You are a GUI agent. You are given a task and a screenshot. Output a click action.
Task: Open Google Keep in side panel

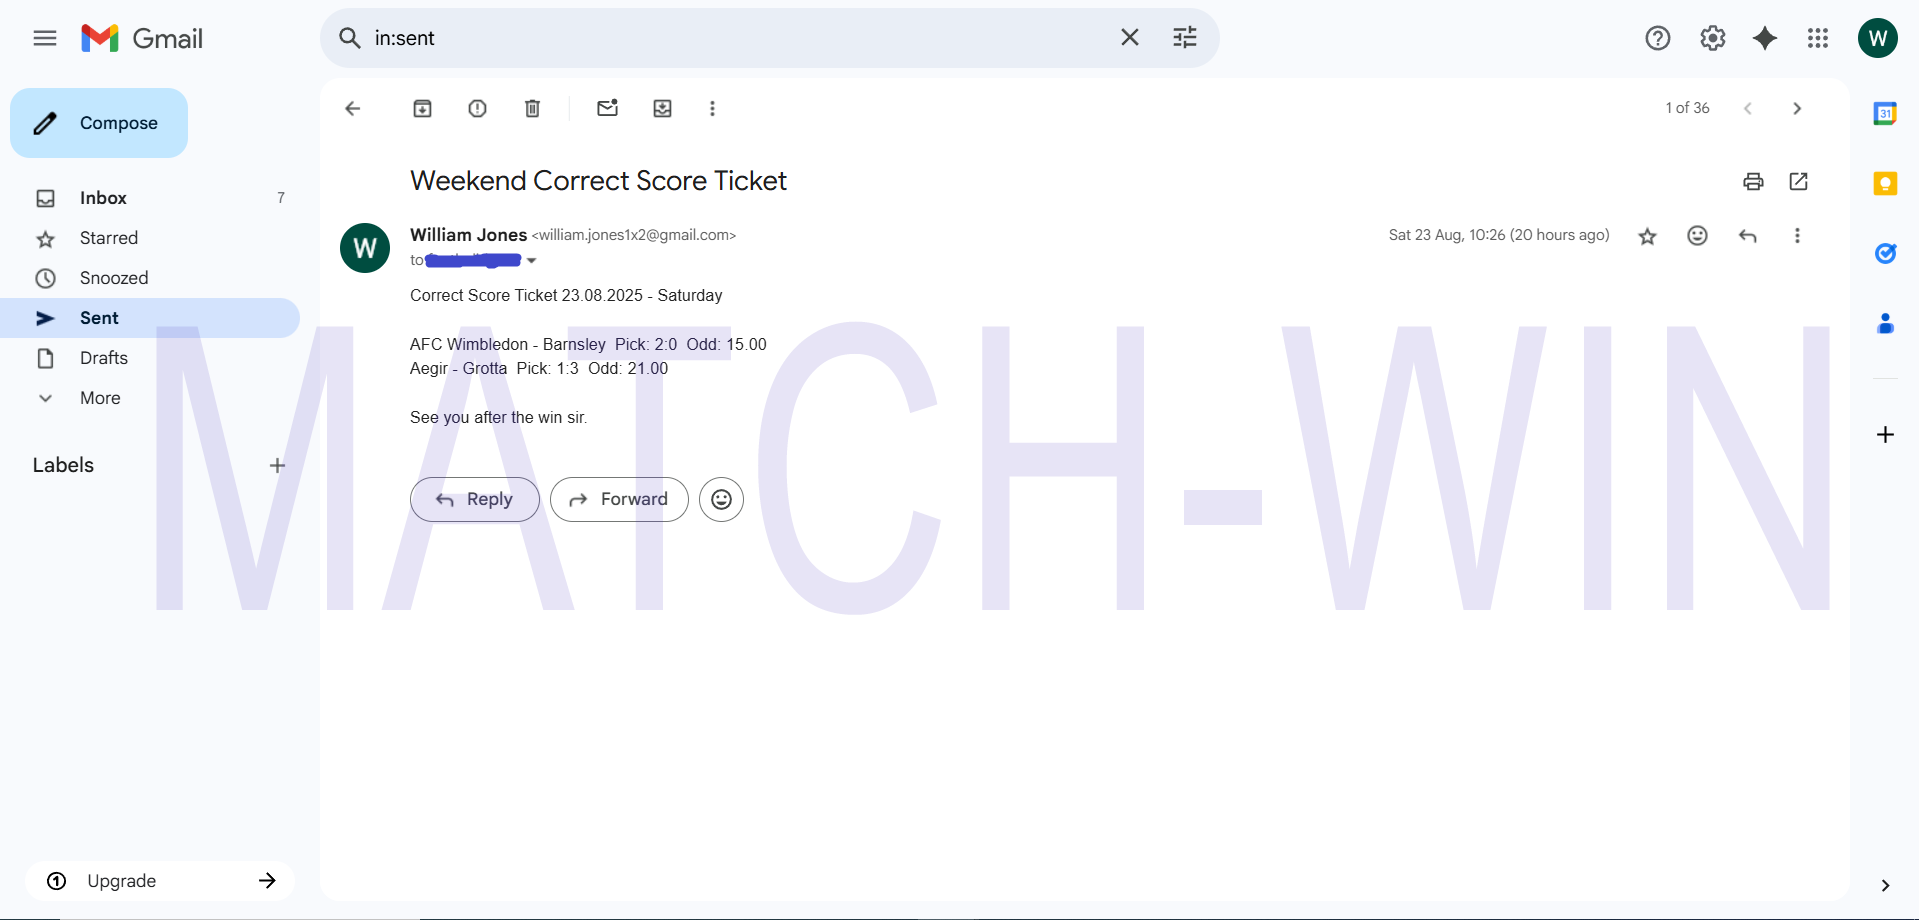(1885, 184)
